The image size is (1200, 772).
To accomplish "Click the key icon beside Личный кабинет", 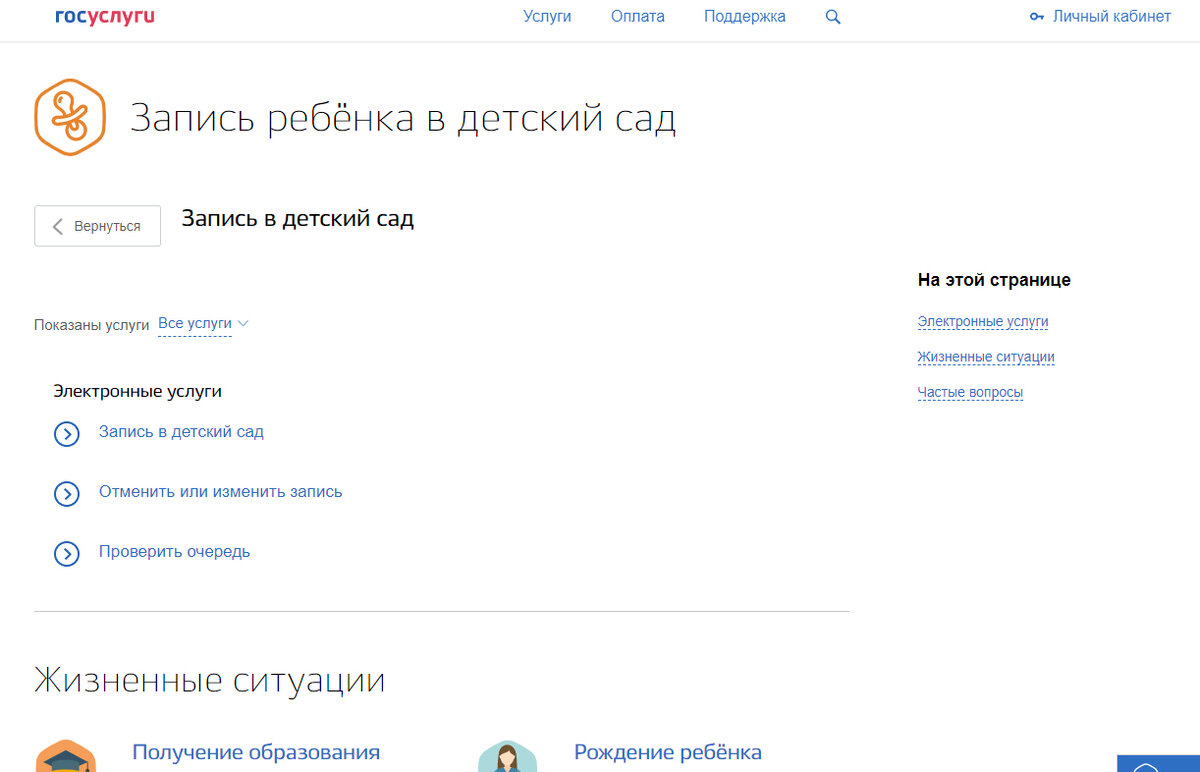I will point(1037,17).
